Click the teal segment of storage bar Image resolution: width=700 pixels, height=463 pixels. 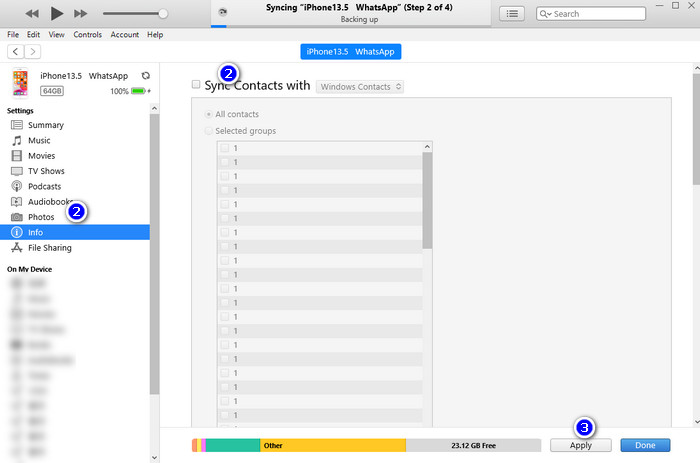coord(233,445)
